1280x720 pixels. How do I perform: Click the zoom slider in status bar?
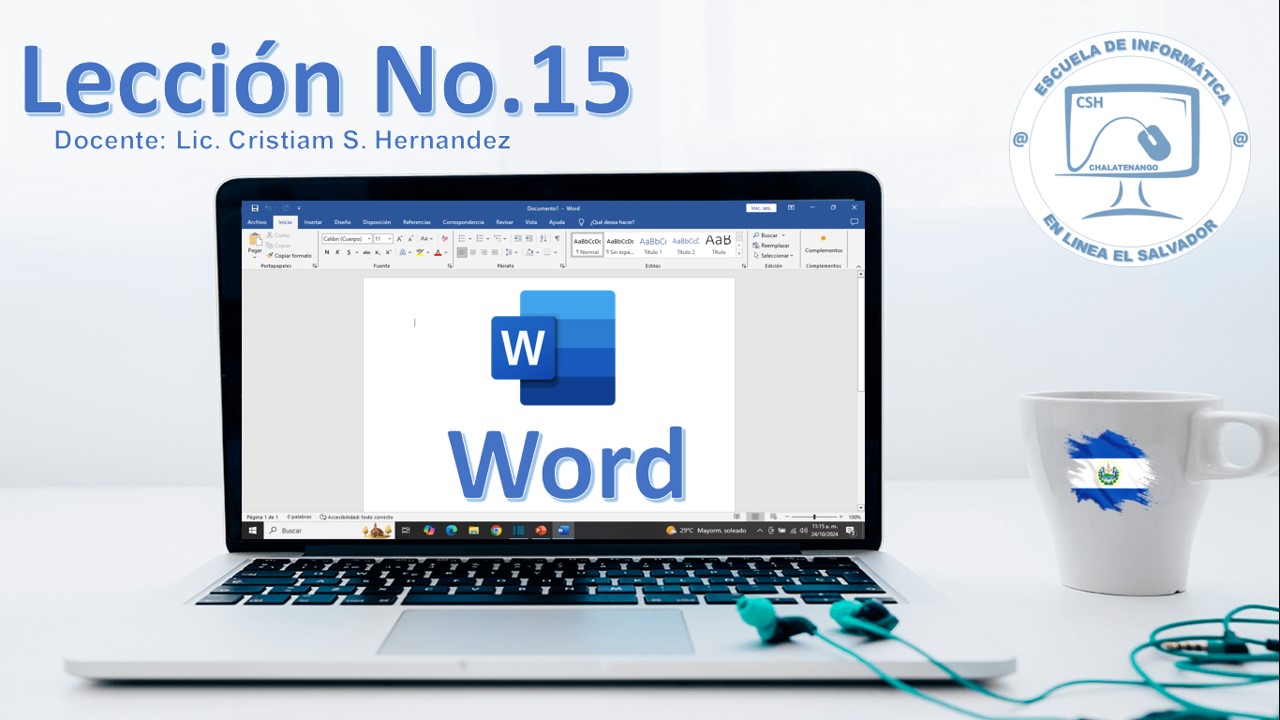tap(814, 517)
